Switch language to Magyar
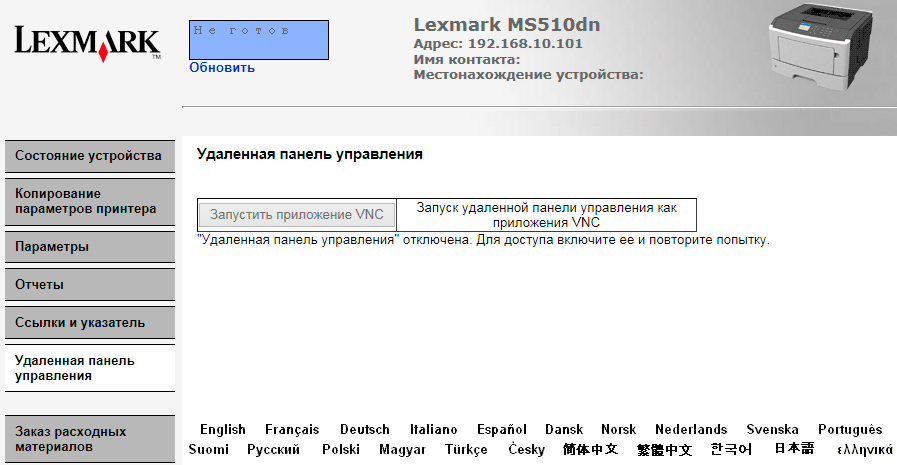897x465 pixels. coord(402,450)
